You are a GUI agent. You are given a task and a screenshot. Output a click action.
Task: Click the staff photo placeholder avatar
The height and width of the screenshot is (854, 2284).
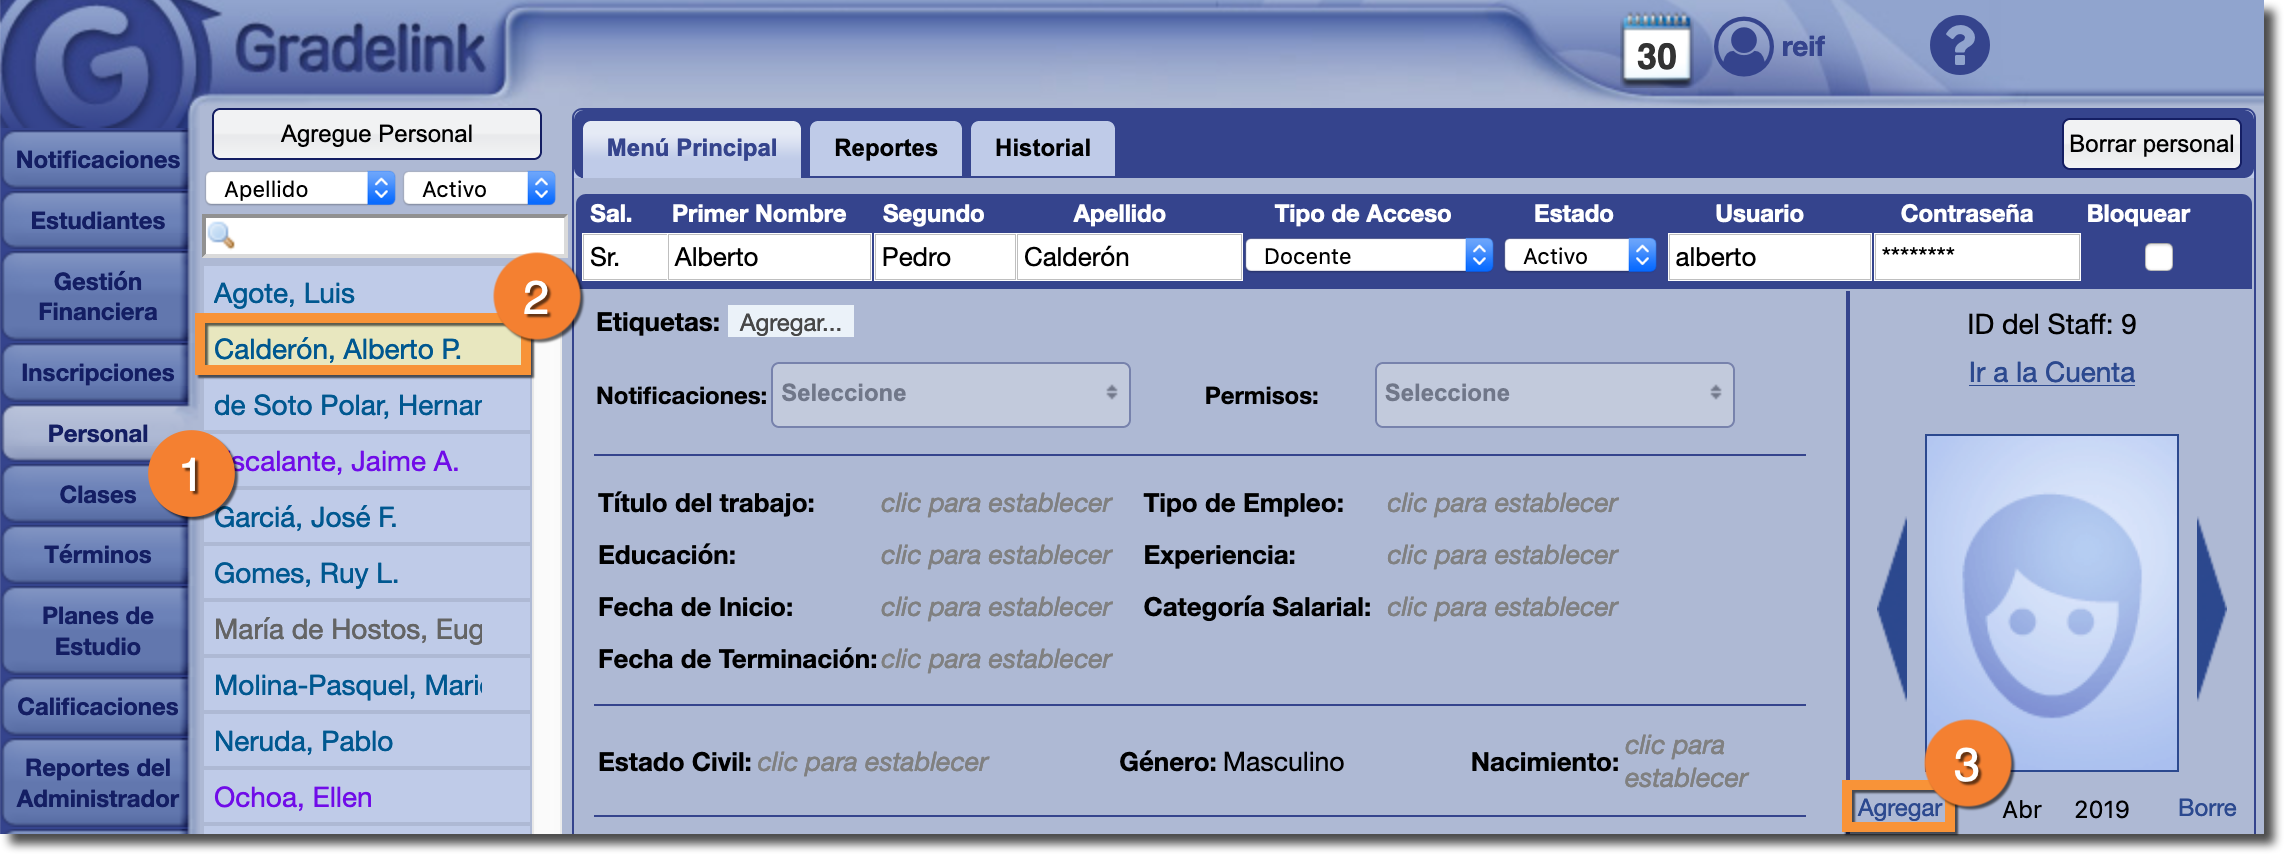click(2051, 603)
